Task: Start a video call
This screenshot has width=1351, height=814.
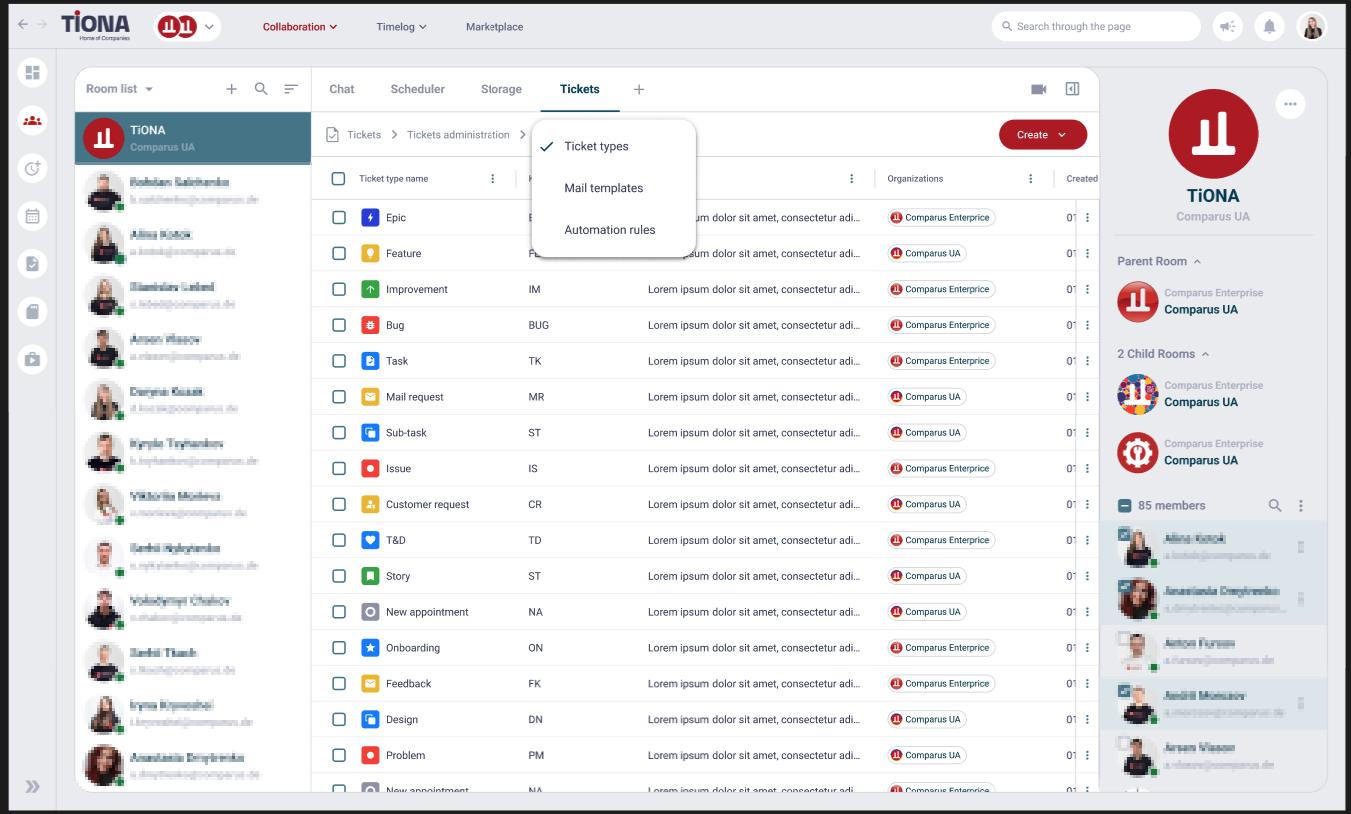Action: [1039, 89]
